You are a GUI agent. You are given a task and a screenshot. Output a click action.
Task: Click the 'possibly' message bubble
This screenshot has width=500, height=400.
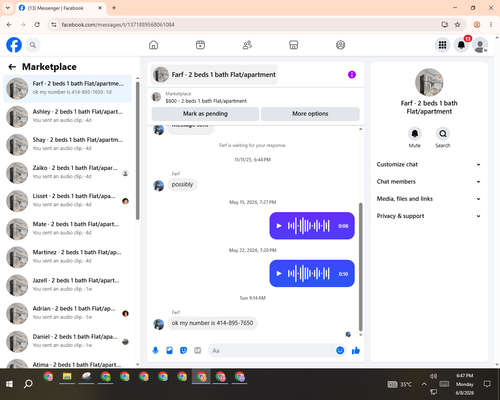click(x=182, y=185)
